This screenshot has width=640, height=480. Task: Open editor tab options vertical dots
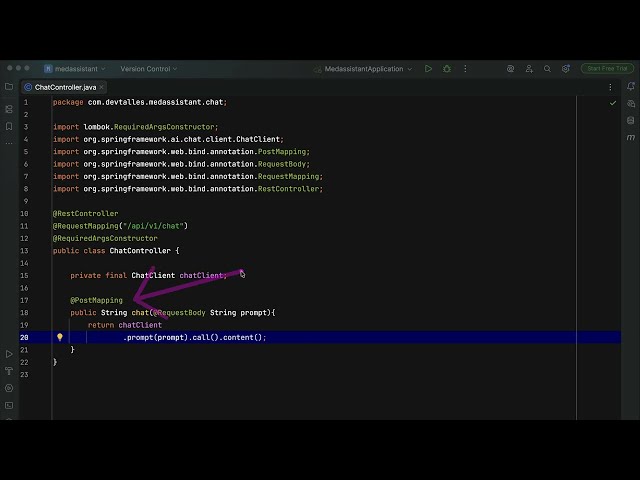[x=610, y=87]
